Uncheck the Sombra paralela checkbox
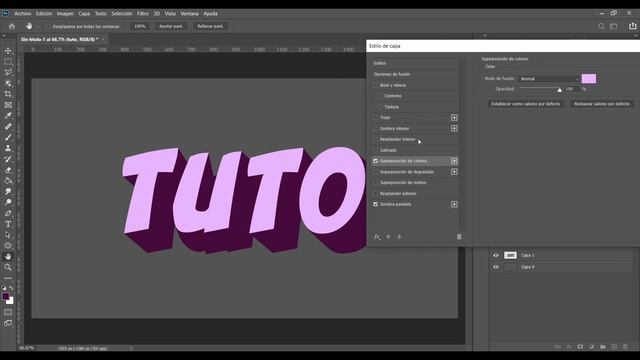 pyautogui.click(x=376, y=204)
